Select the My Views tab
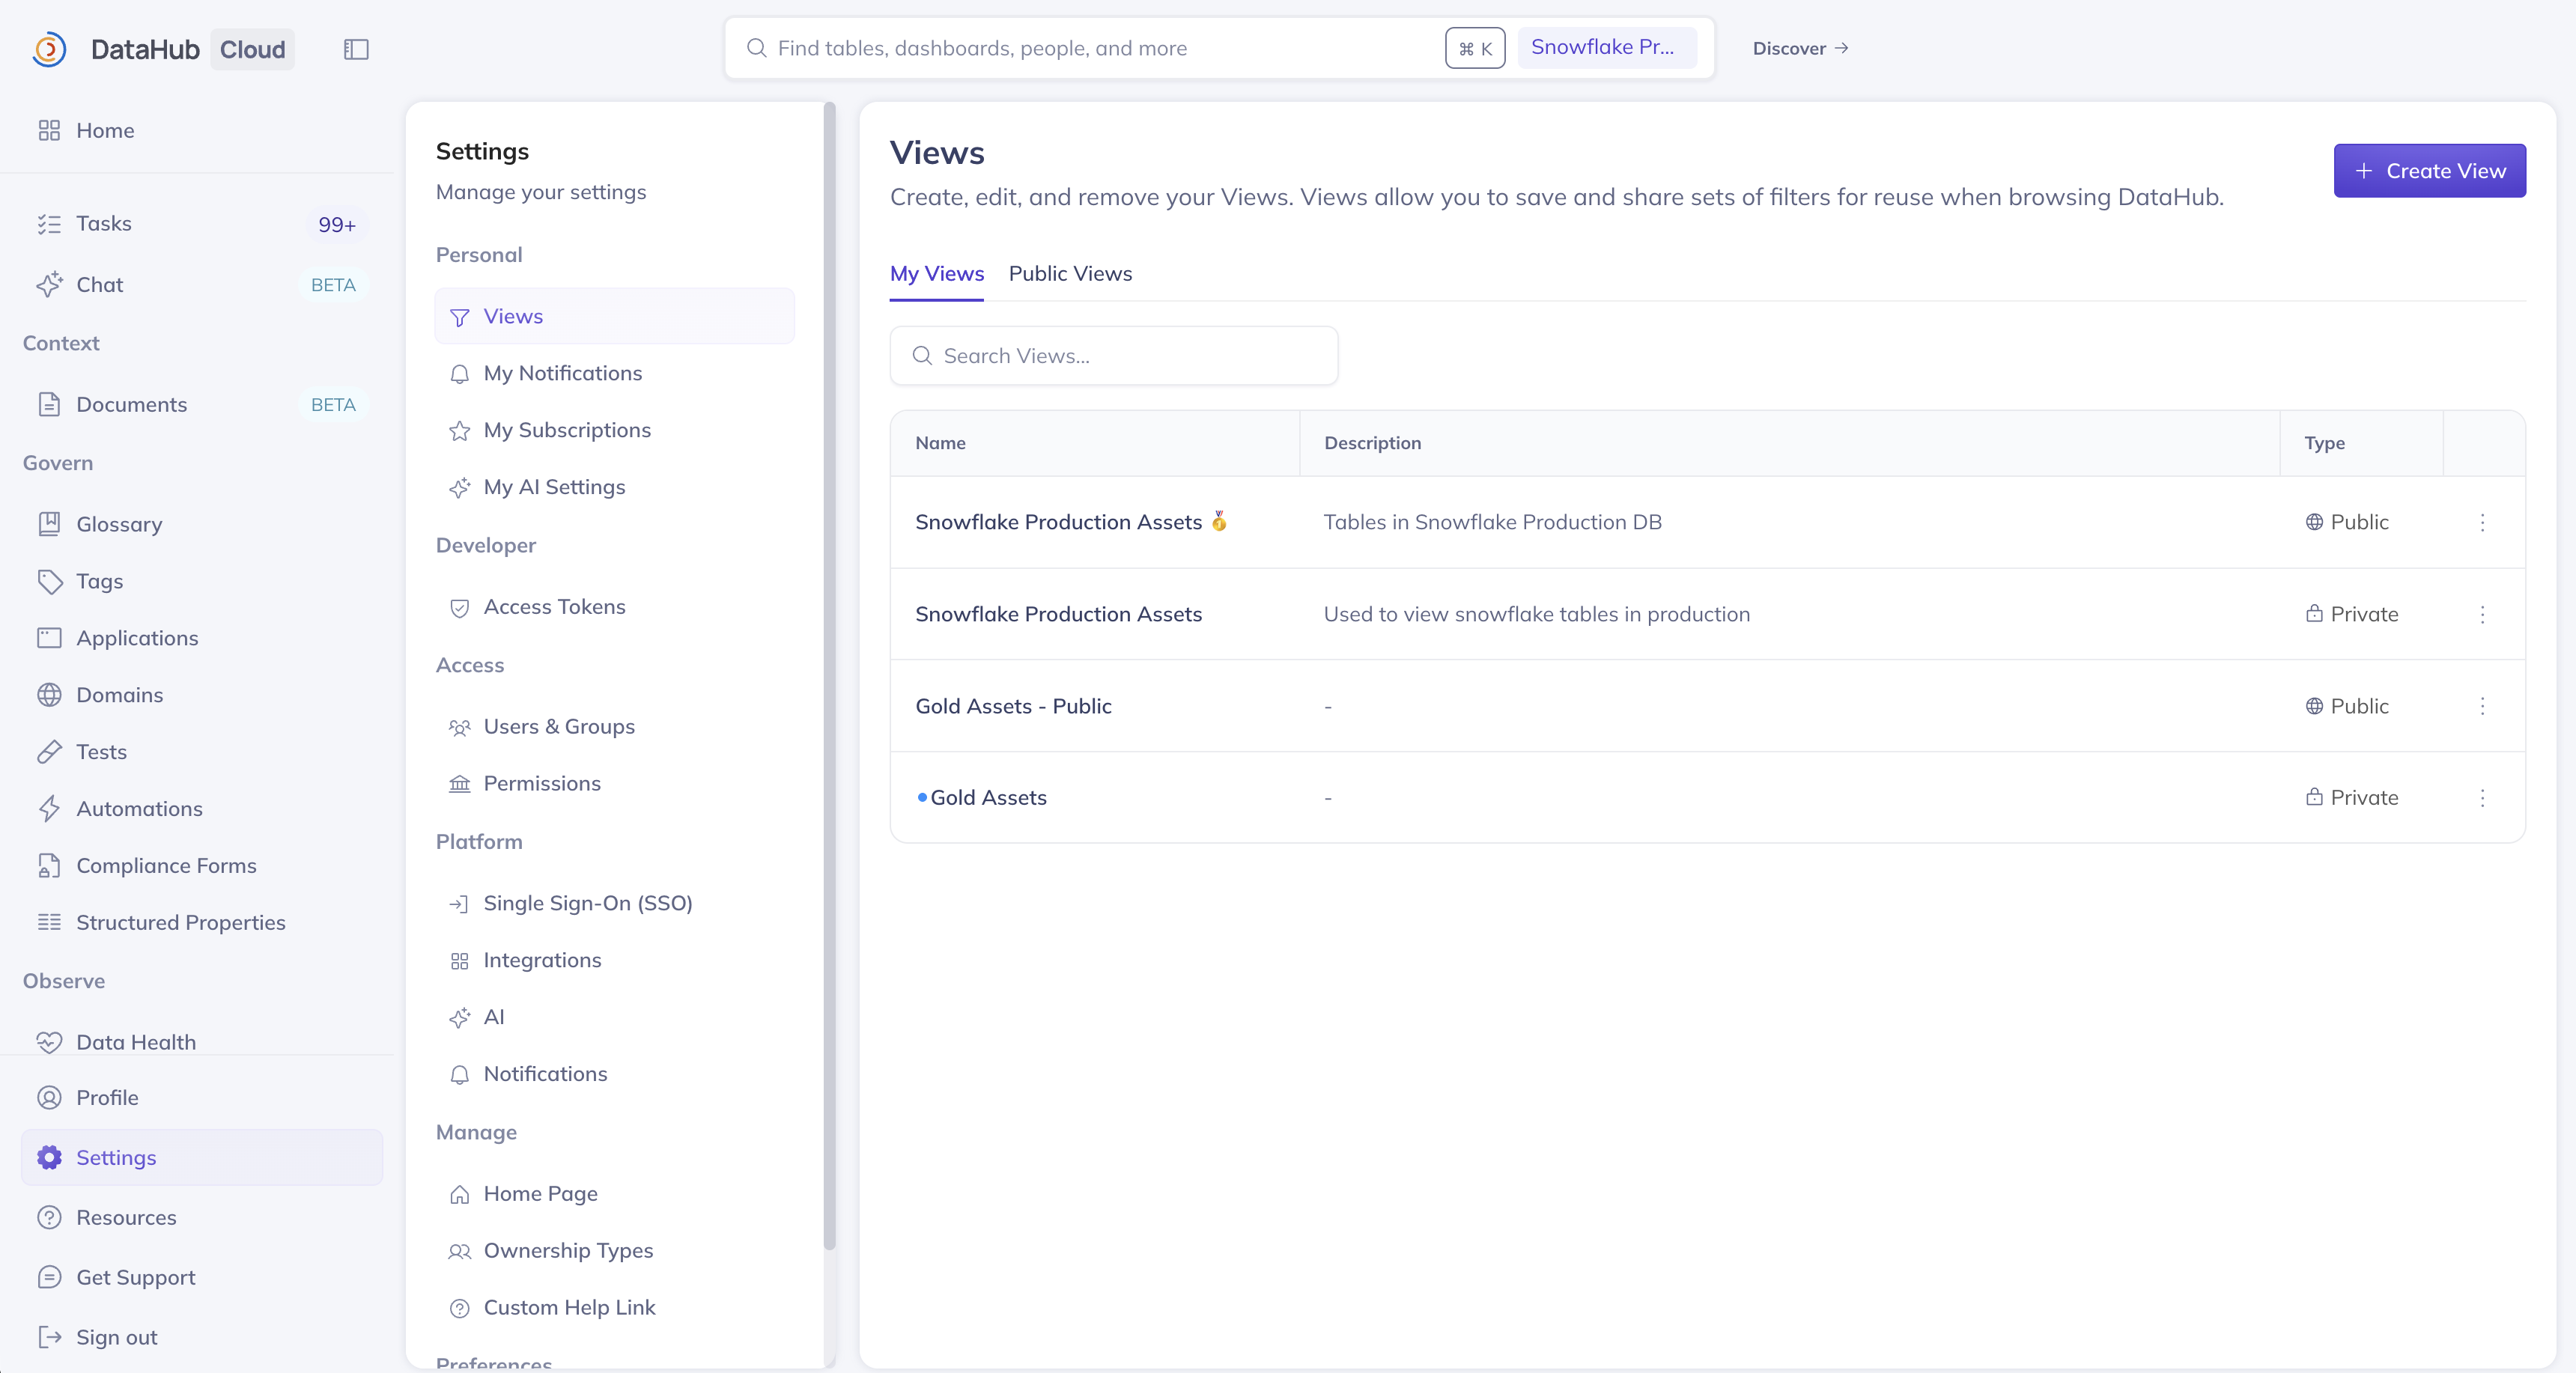 936,274
